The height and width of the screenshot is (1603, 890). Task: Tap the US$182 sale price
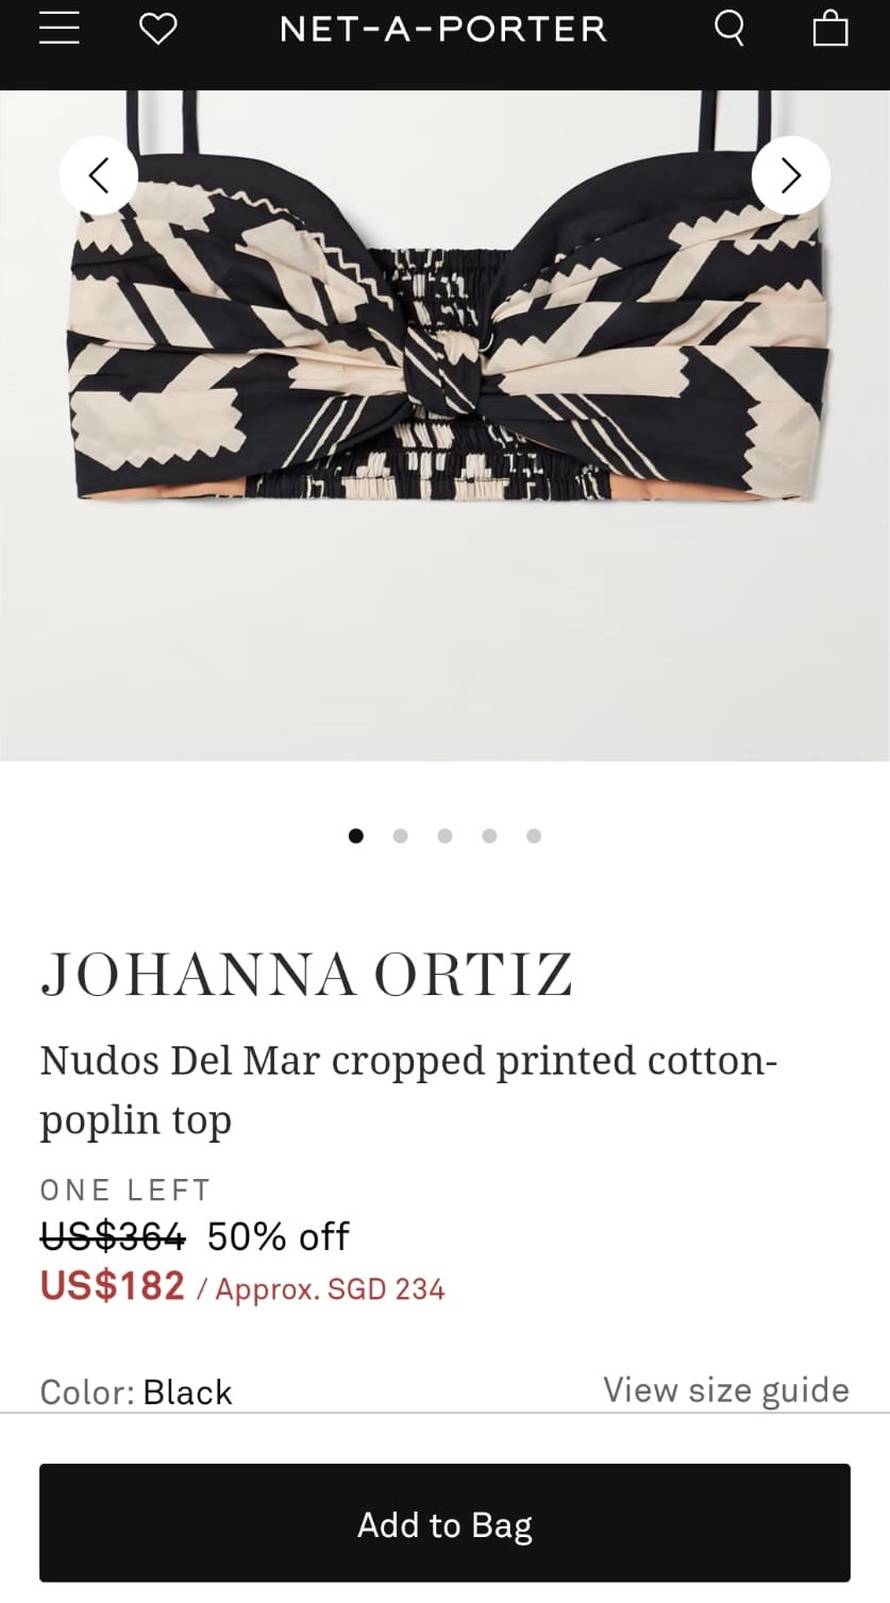pos(113,1286)
